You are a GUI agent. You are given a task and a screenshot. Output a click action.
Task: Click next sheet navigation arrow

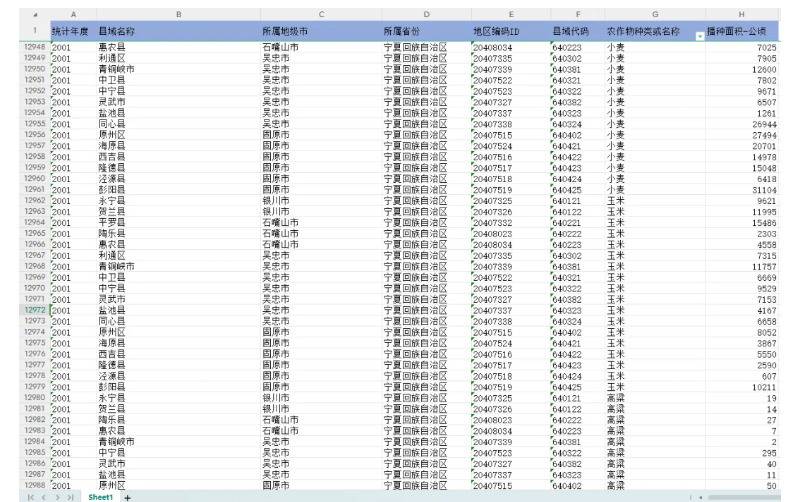pos(57,497)
